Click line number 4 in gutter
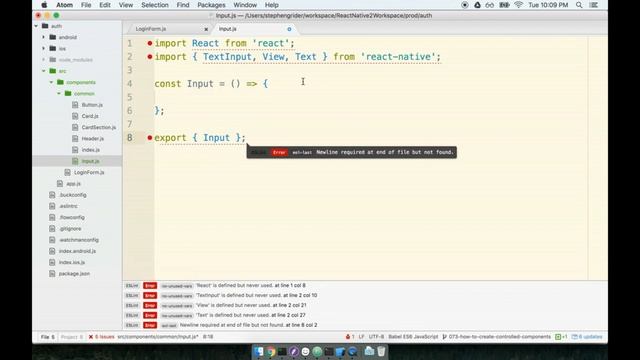The height and width of the screenshot is (360, 640). click(x=130, y=84)
